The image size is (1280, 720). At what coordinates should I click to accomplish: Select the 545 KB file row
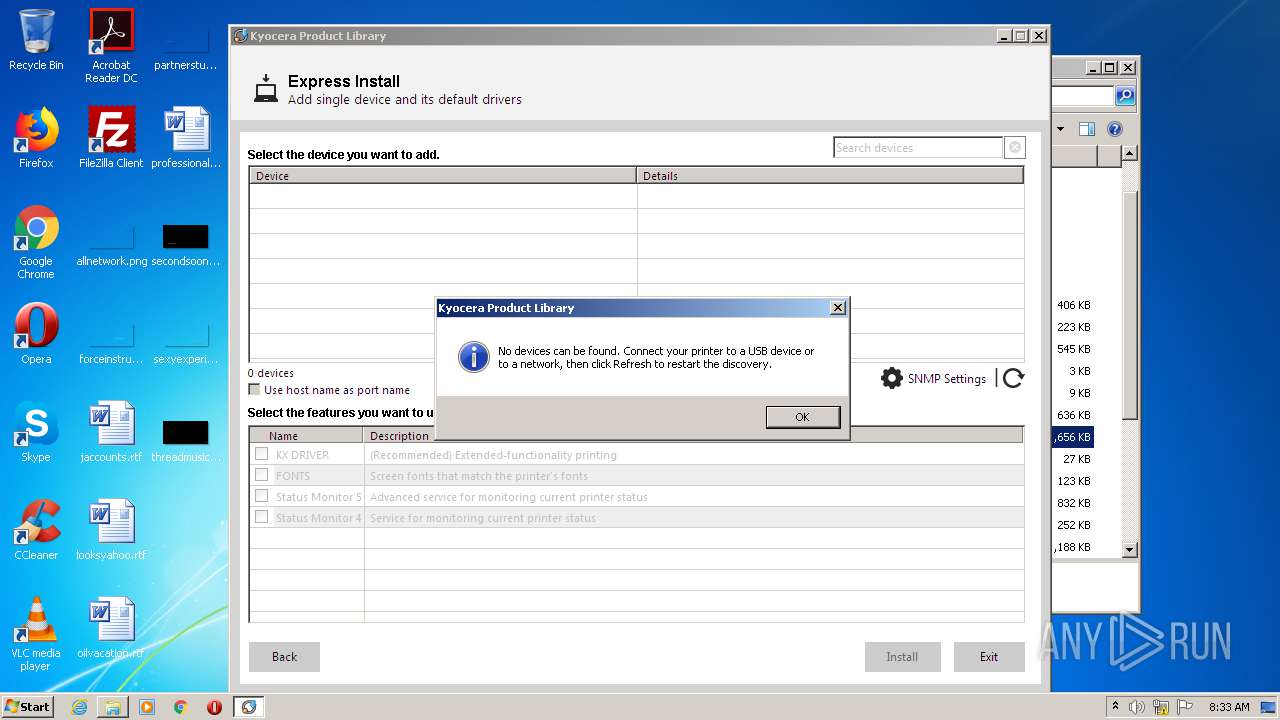tap(1073, 349)
